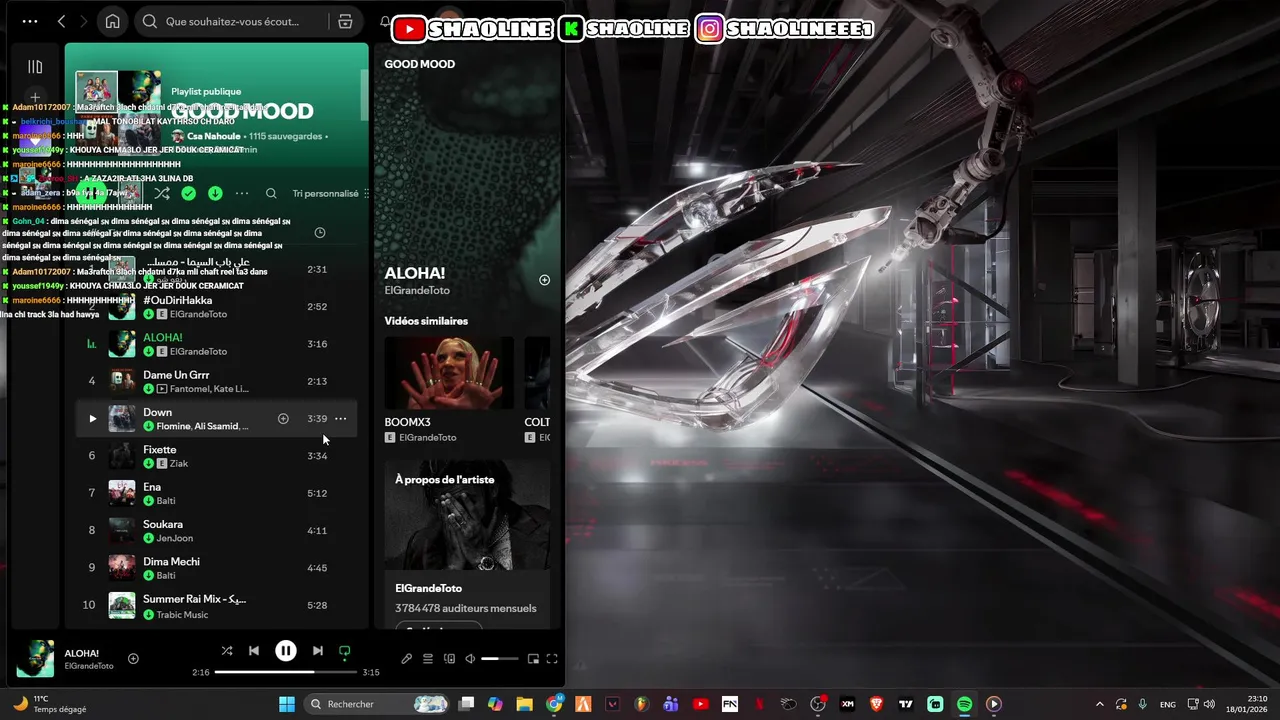Add ALOHA! to playlist in Now Playing panel
Screen dimensions: 1280x720
coord(544,280)
